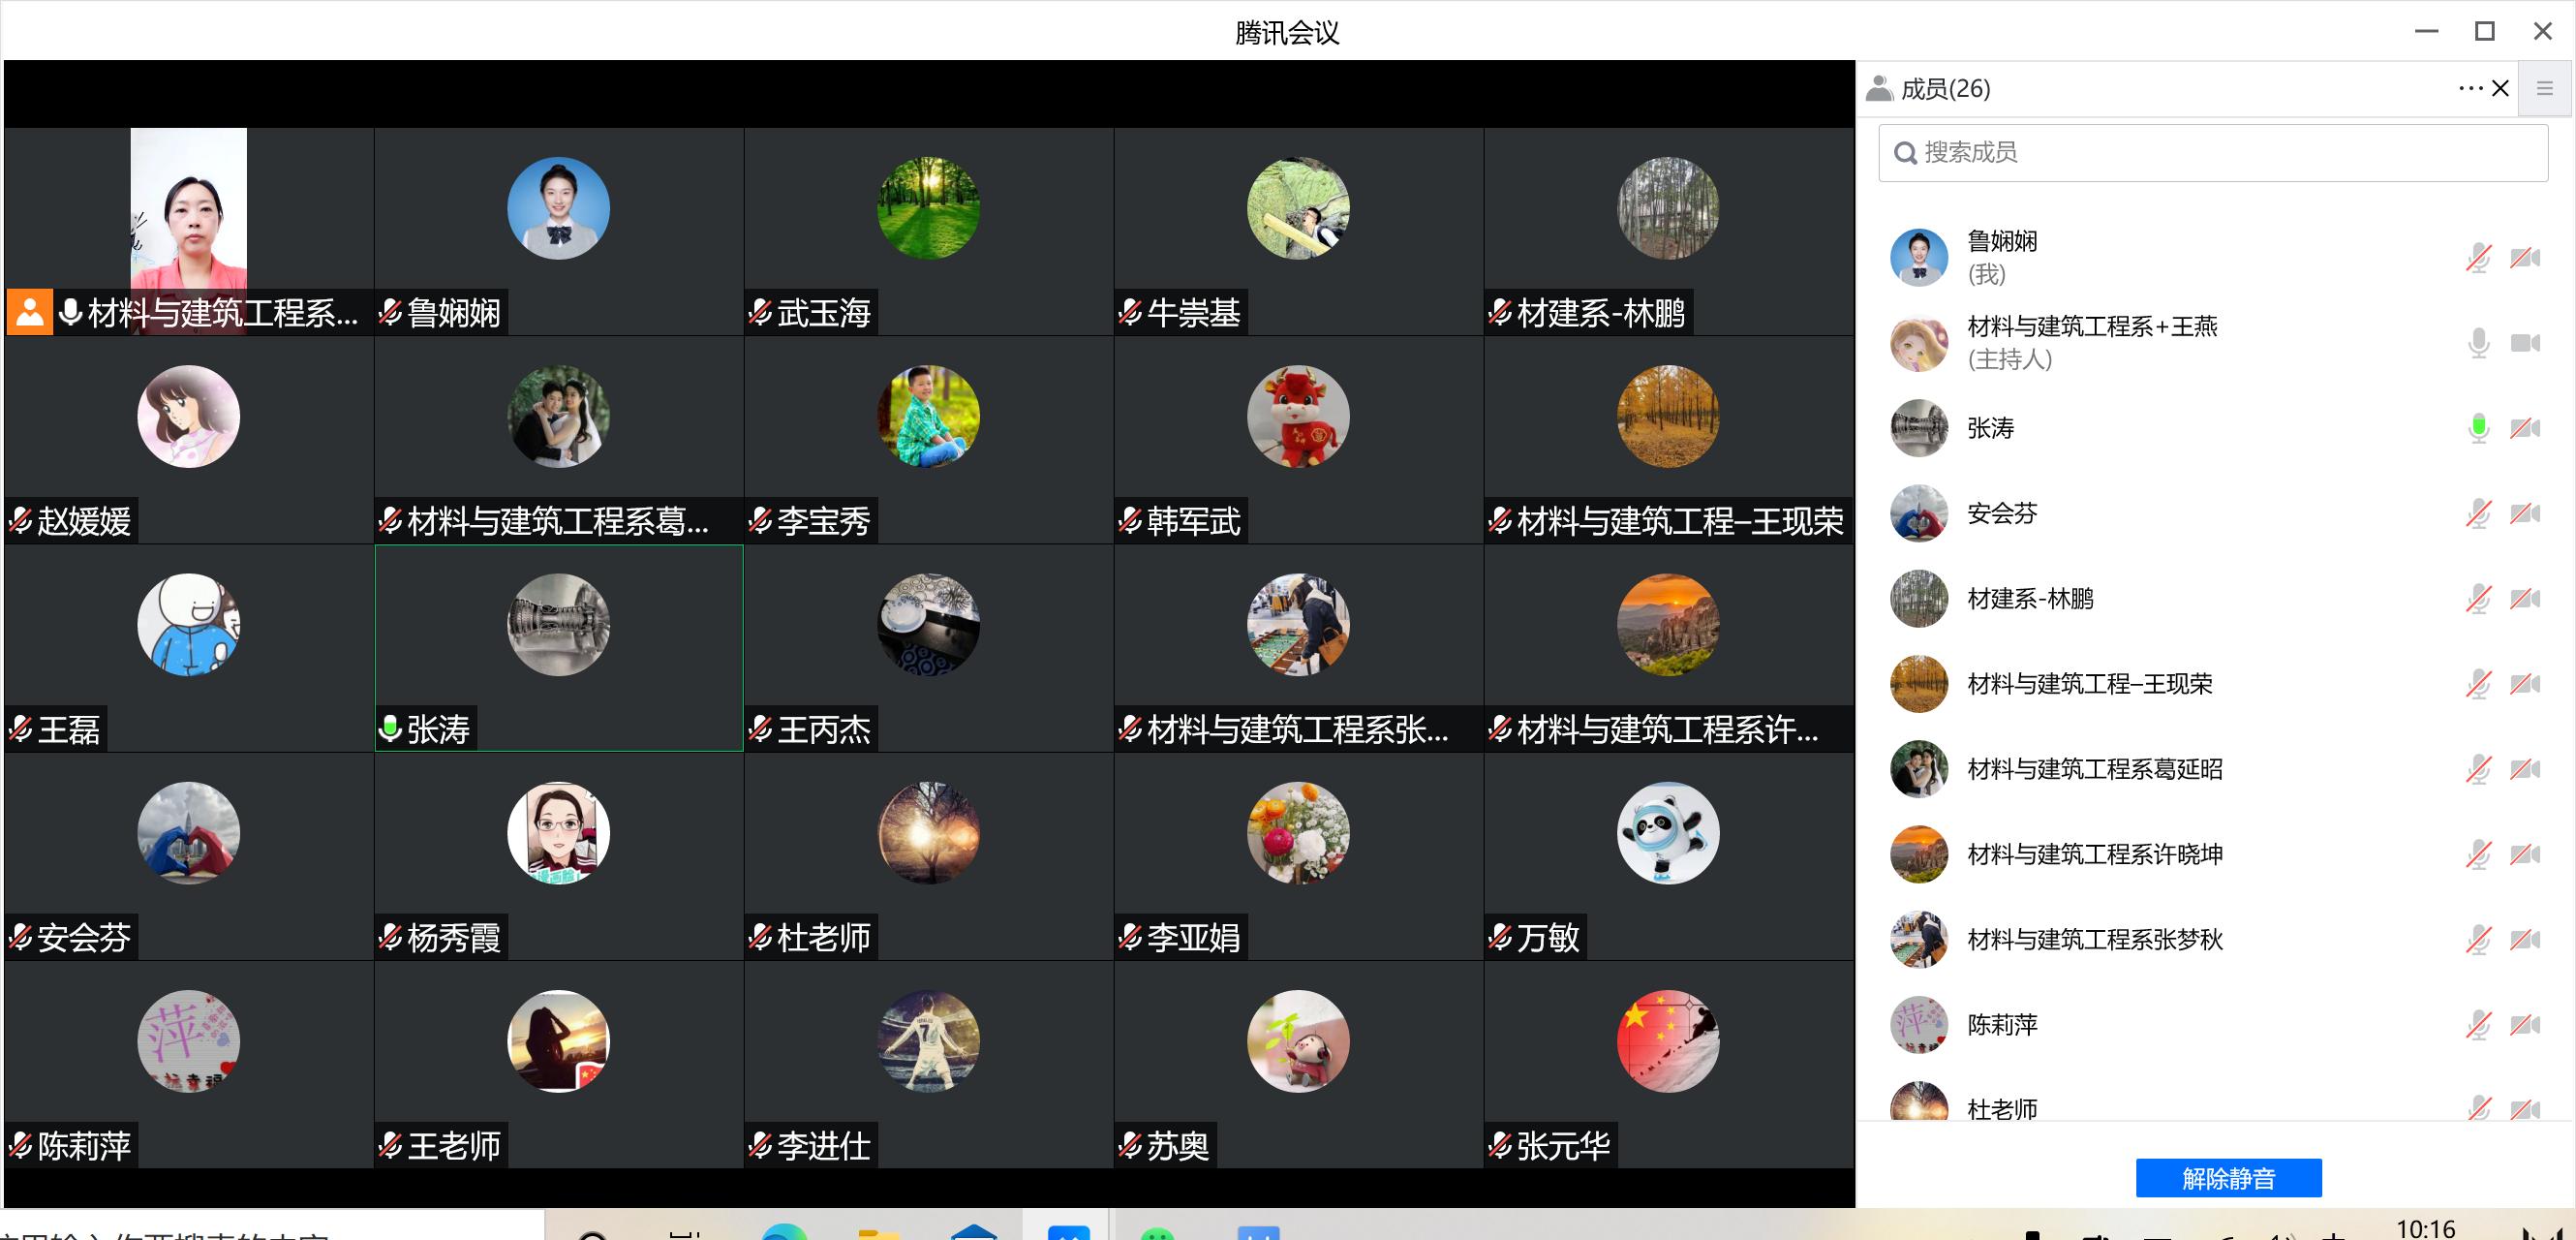Toggle 鲁娴娴's camera icon in member list
The width and height of the screenshot is (2576, 1240).
(x=2525, y=258)
